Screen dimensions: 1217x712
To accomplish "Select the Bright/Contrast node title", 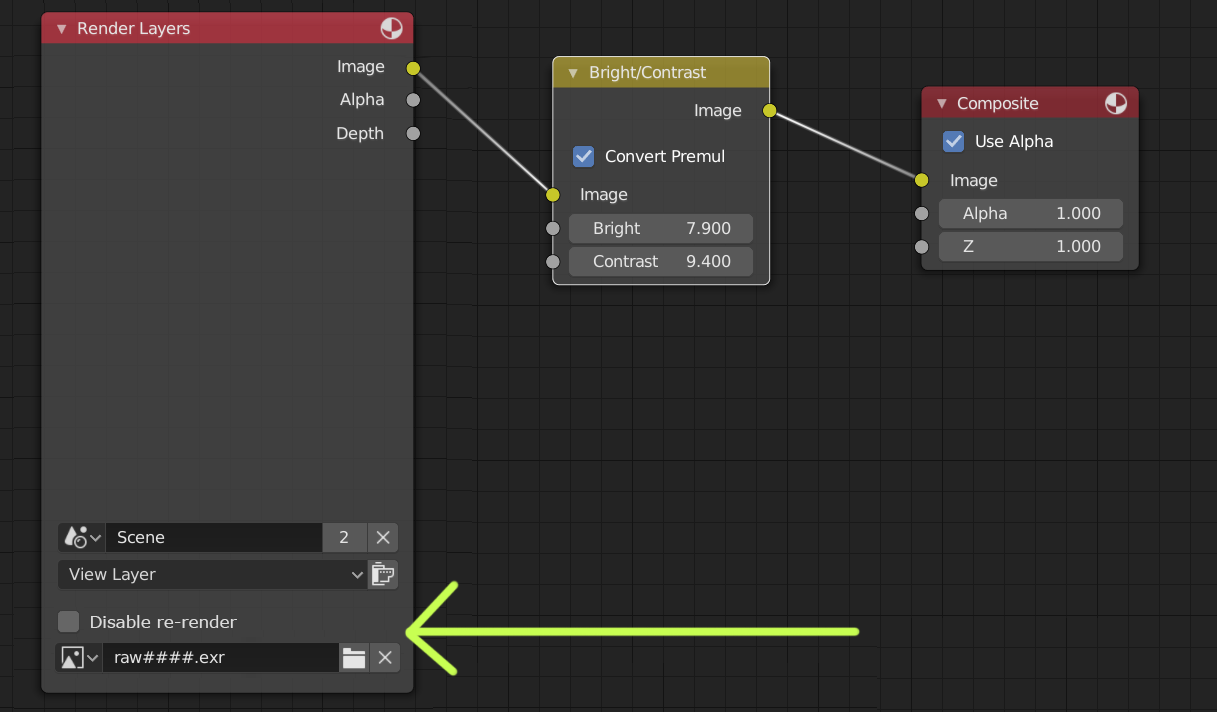I will click(x=648, y=73).
